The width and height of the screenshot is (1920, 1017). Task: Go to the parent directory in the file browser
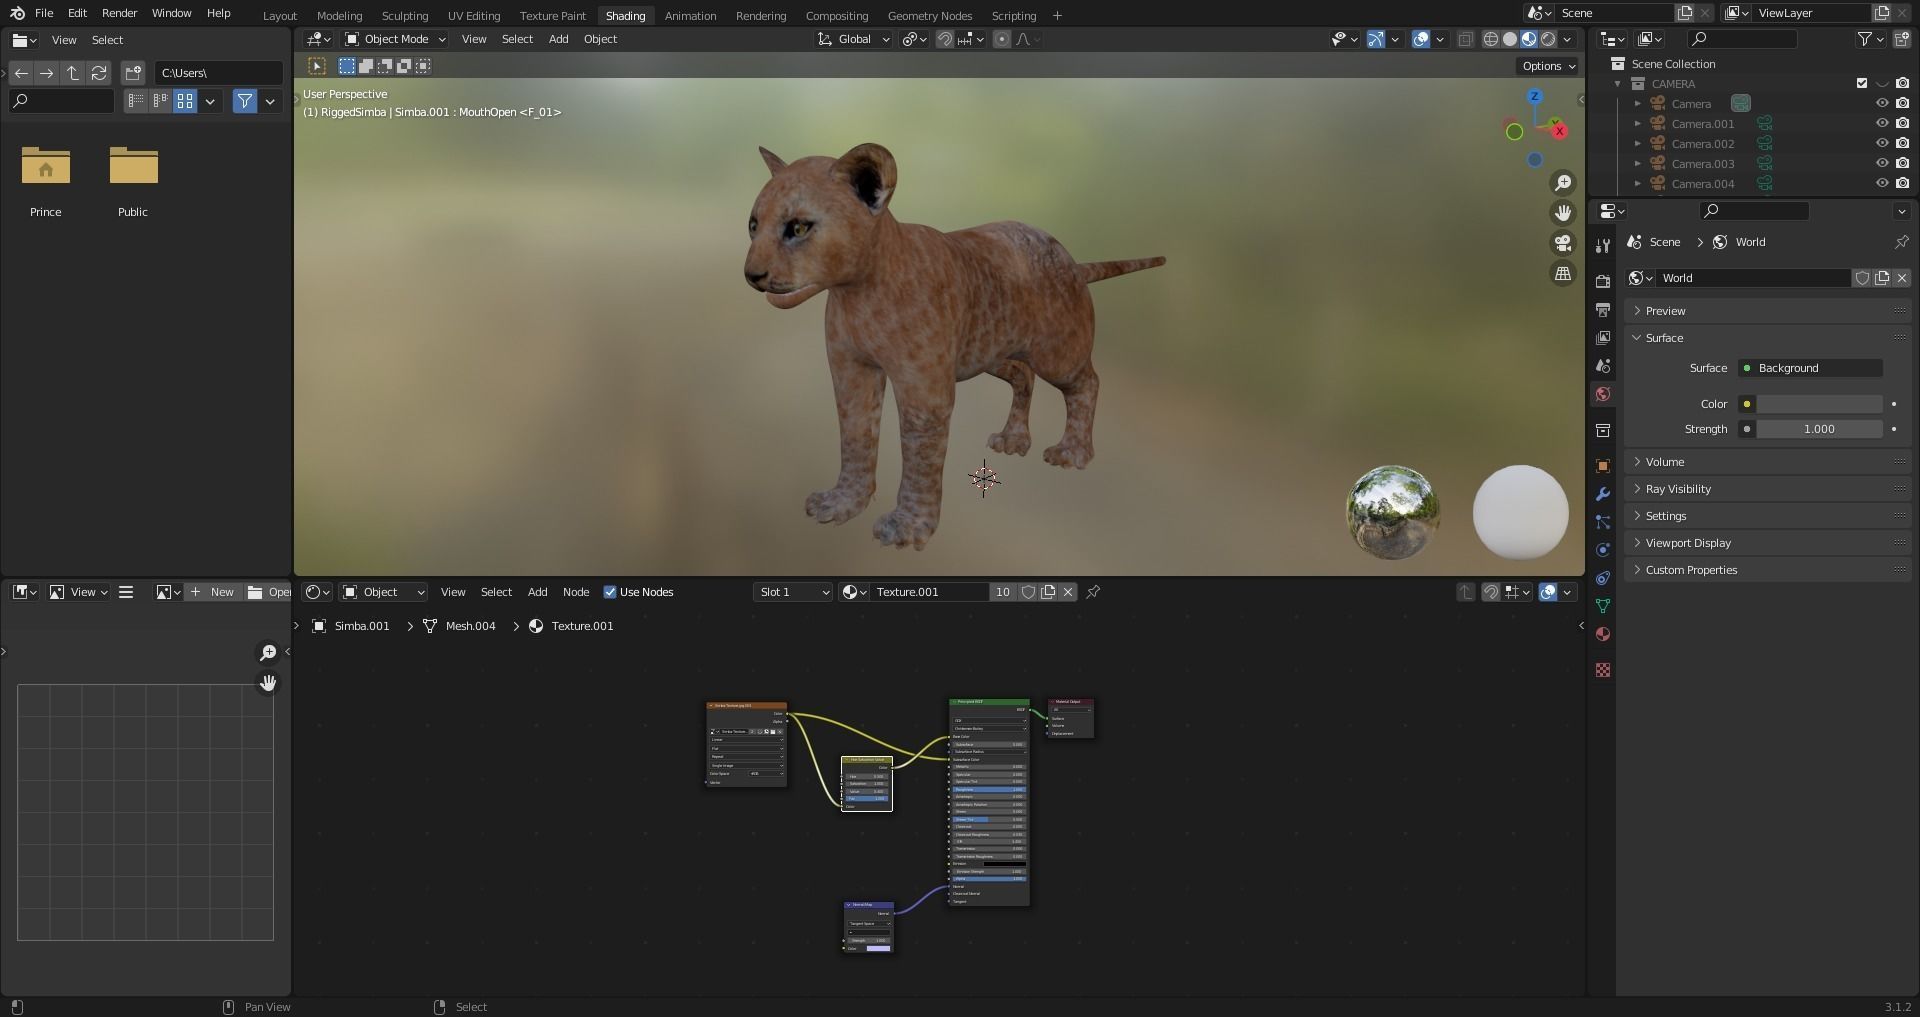(x=73, y=73)
